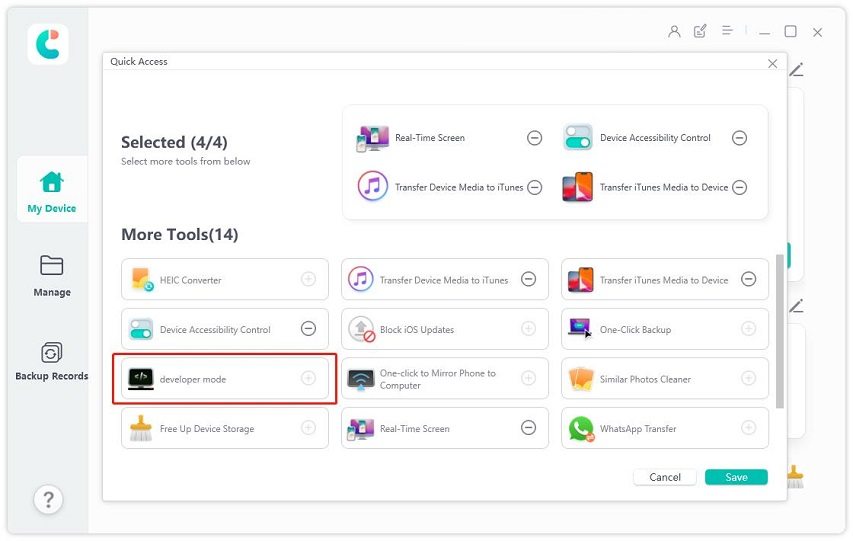This screenshot has width=853, height=541.
Task: Click Device Accessibility Control icon in Selected panel
Action: coord(577,137)
